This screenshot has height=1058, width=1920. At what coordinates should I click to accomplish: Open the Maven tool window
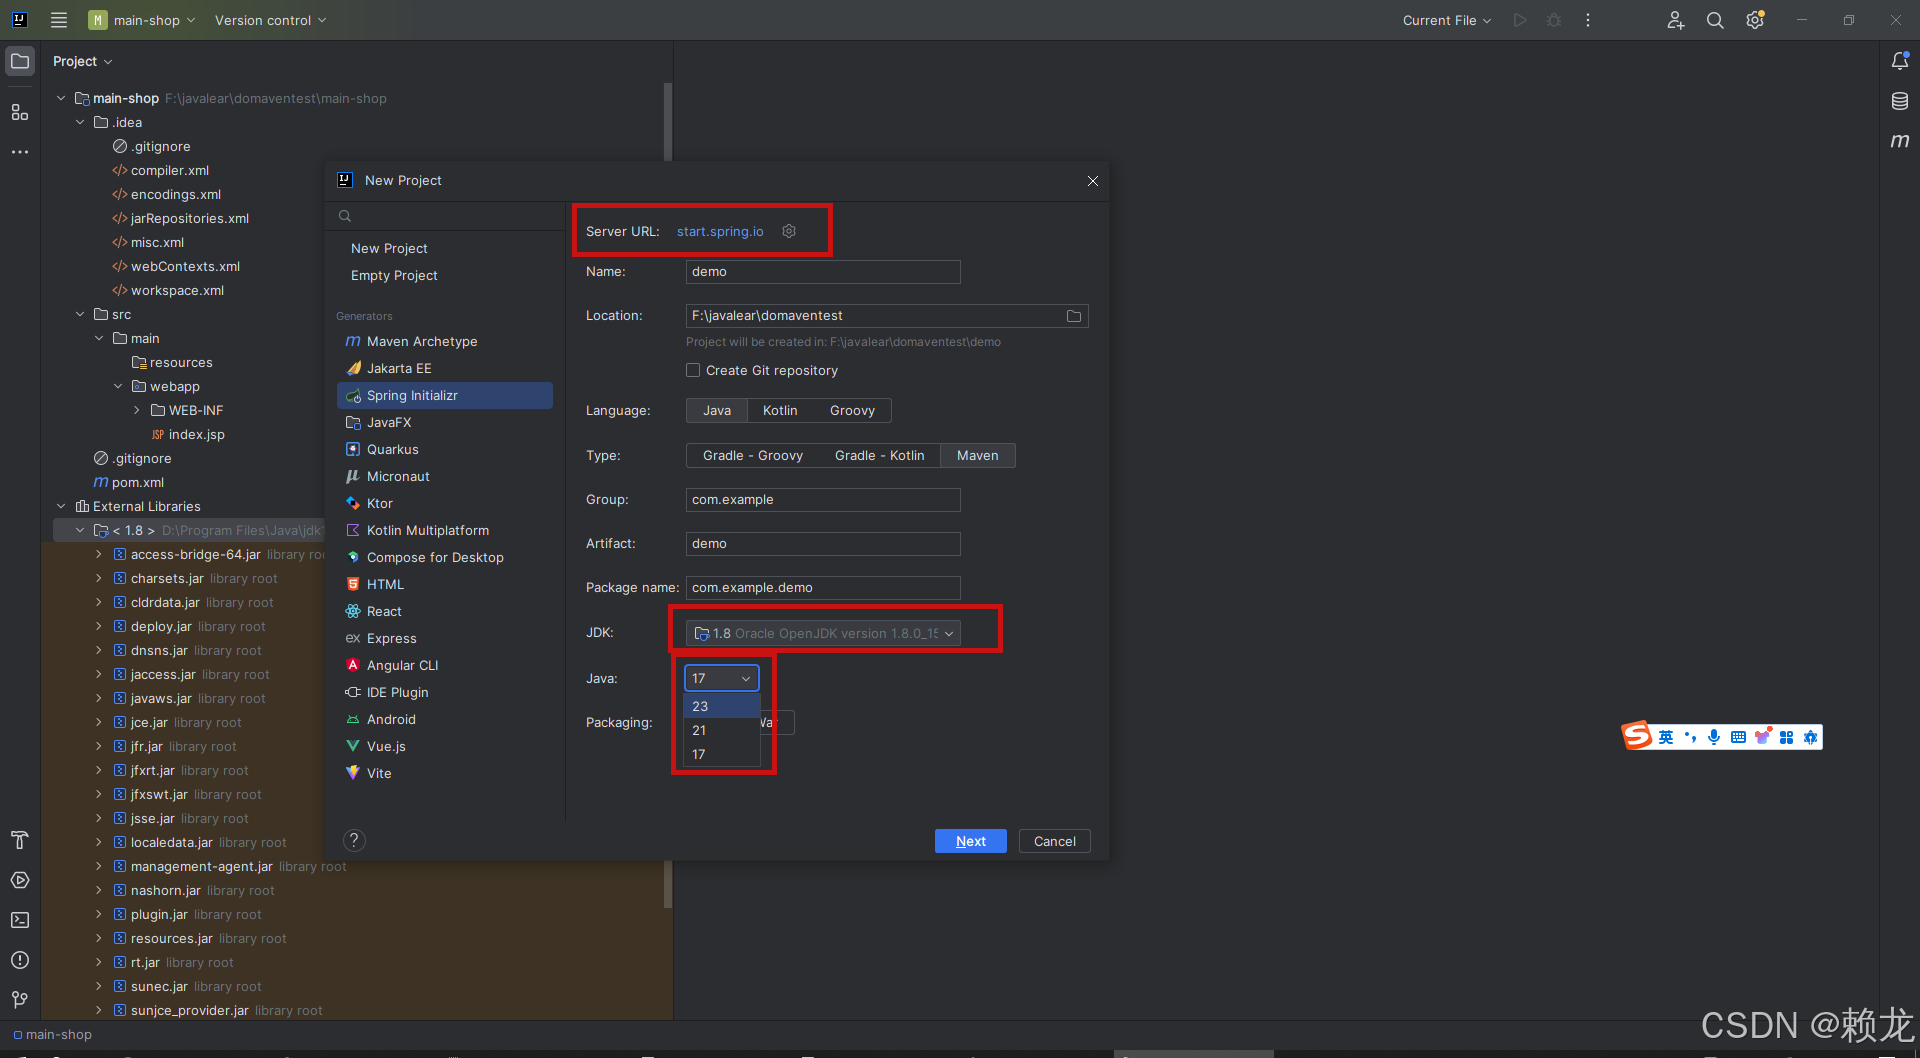click(x=1900, y=141)
